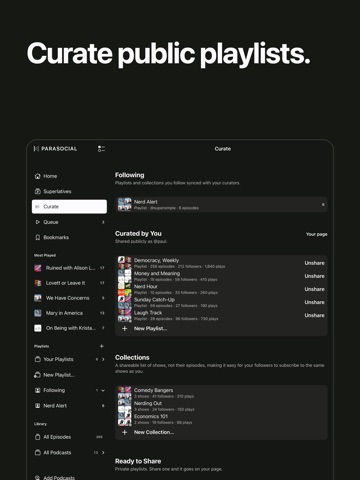Click the Queue play icon
The width and height of the screenshot is (360, 480).
[38, 222]
